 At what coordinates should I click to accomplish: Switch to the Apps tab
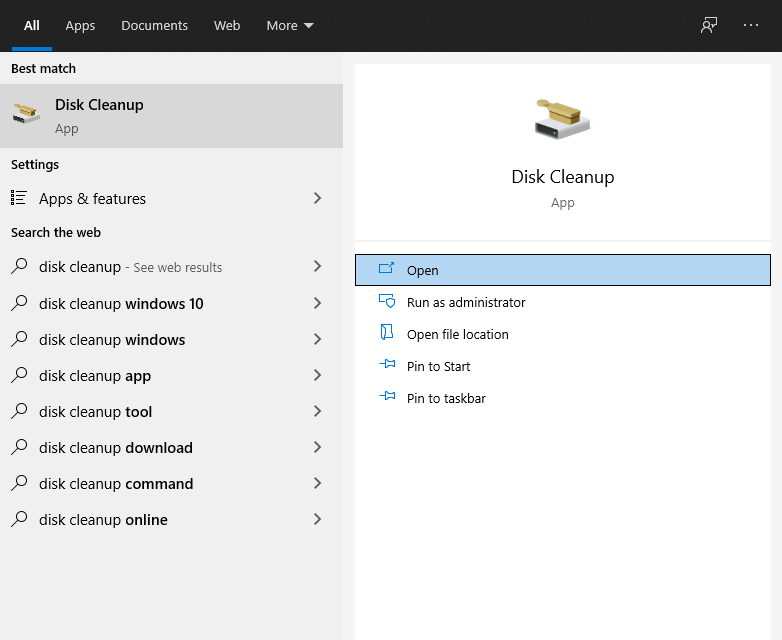(x=80, y=26)
